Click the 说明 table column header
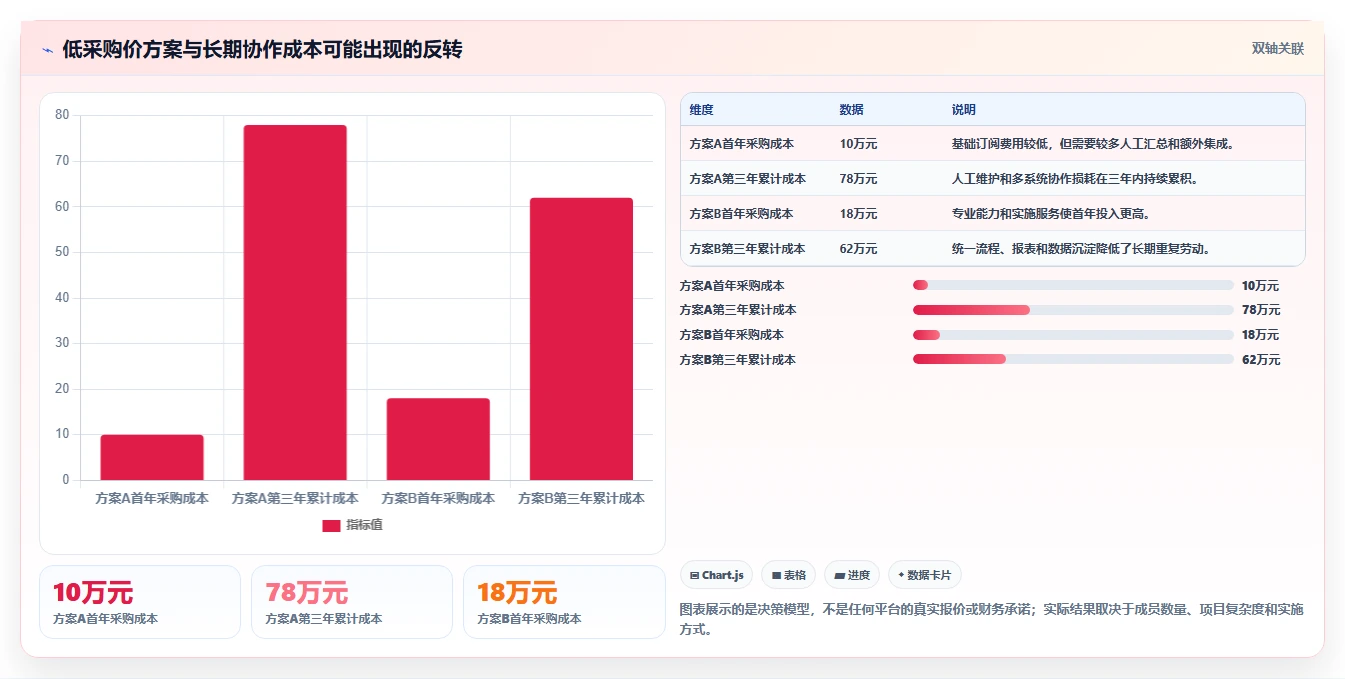1345x679 pixels. pyautogui.click(x=964, y=110)
